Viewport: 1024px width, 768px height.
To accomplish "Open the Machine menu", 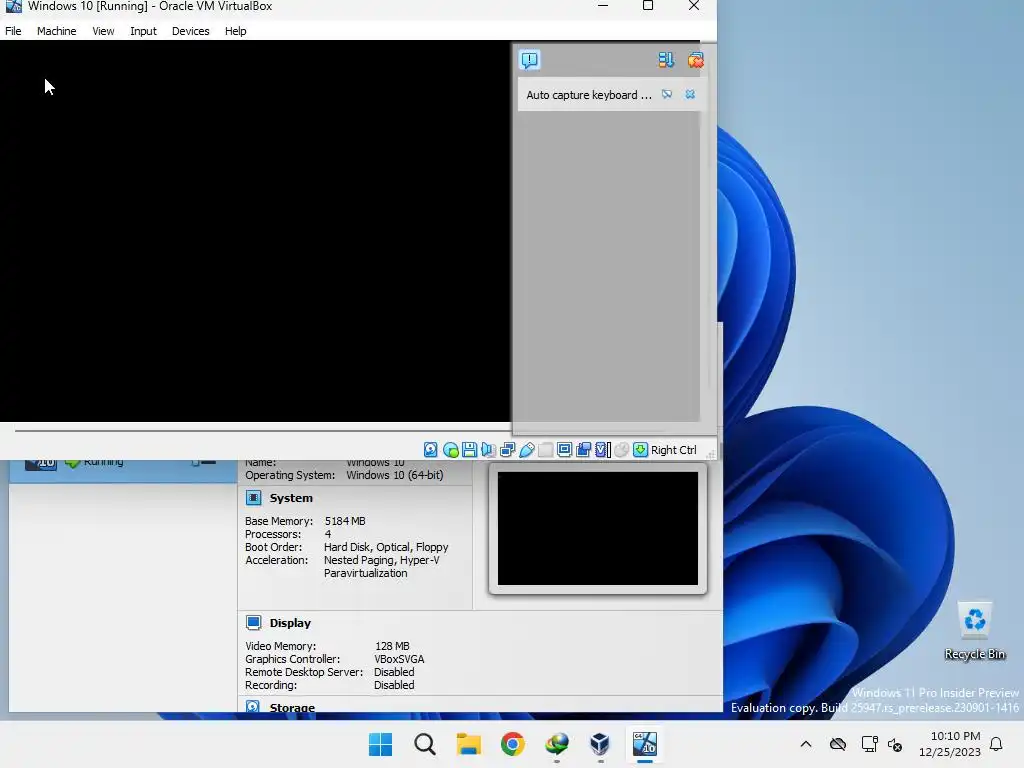I will [x=56, y=31].
